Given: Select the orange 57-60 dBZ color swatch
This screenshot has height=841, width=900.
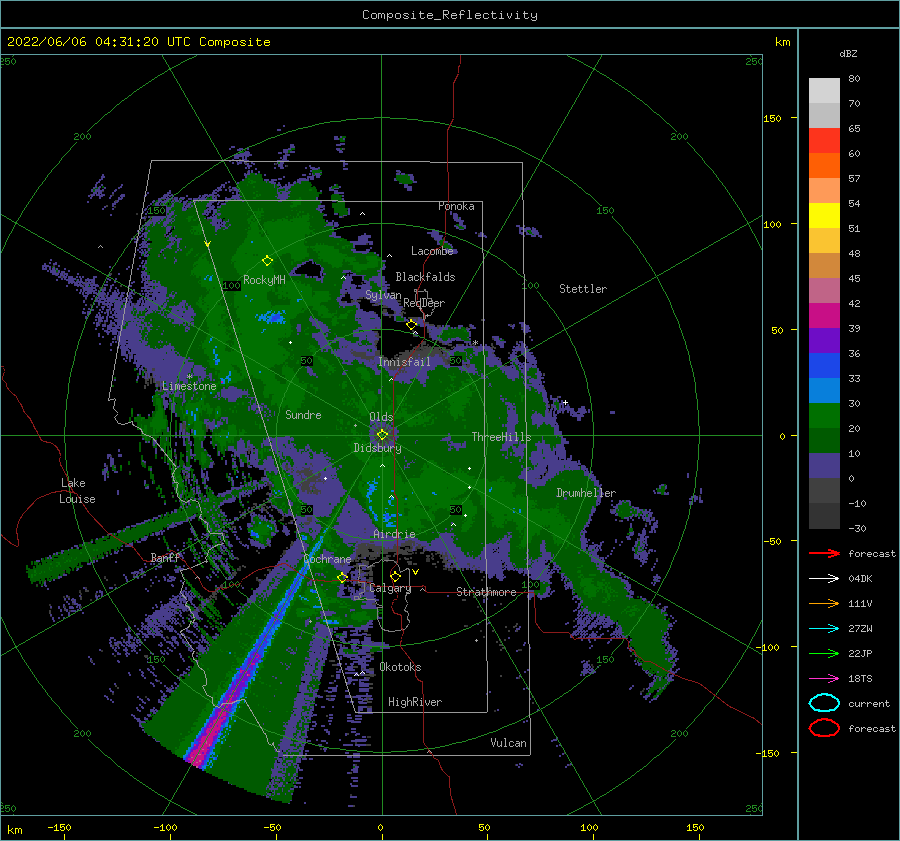Looking at the screenshot, I should [x=824, y=166].
